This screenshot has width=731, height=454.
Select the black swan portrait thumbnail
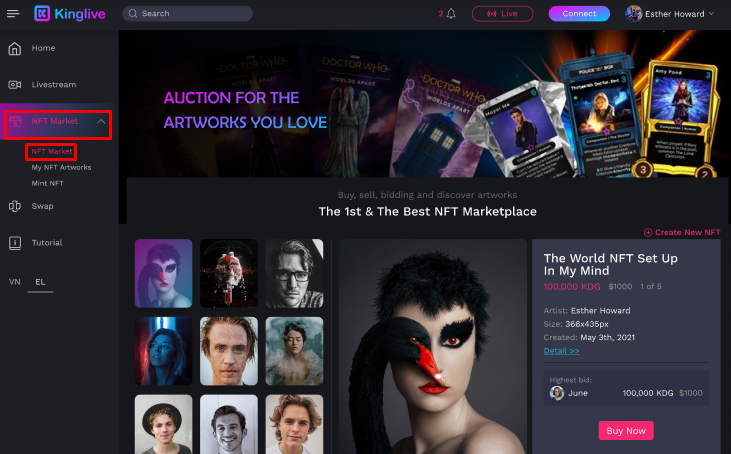[163, 273]
